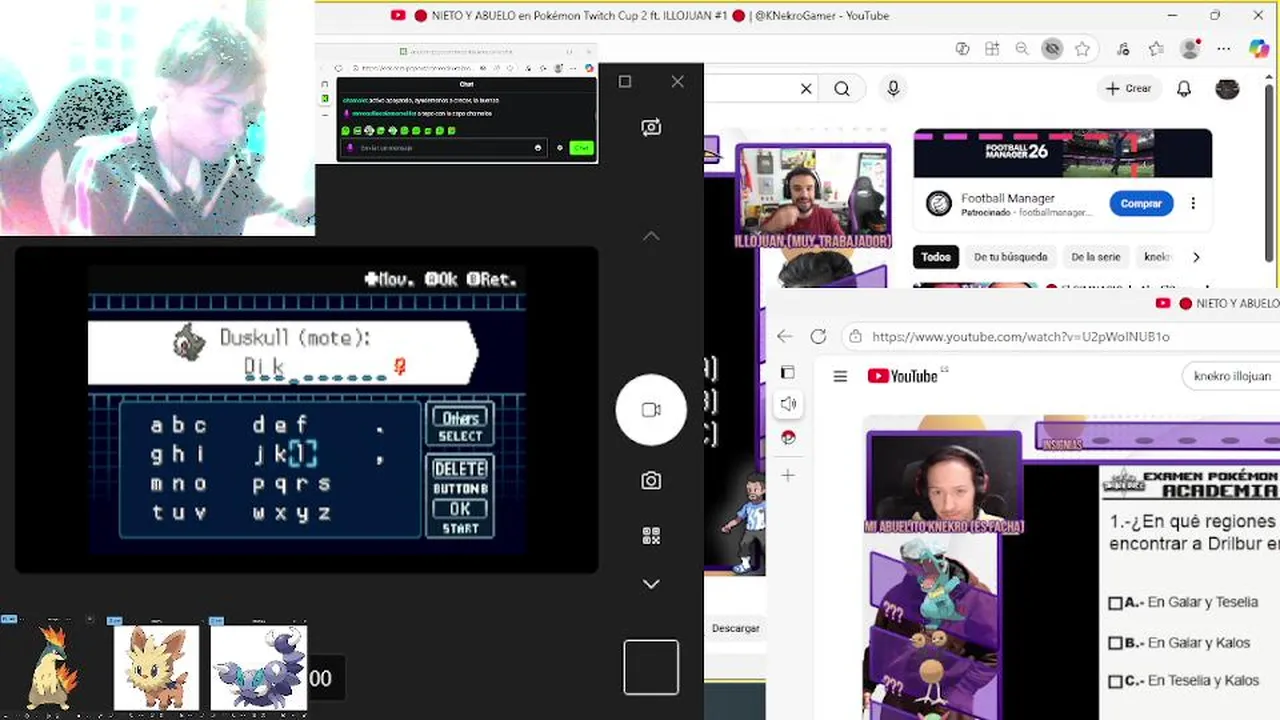Clear the YouTube search box with X

[806, 89]
